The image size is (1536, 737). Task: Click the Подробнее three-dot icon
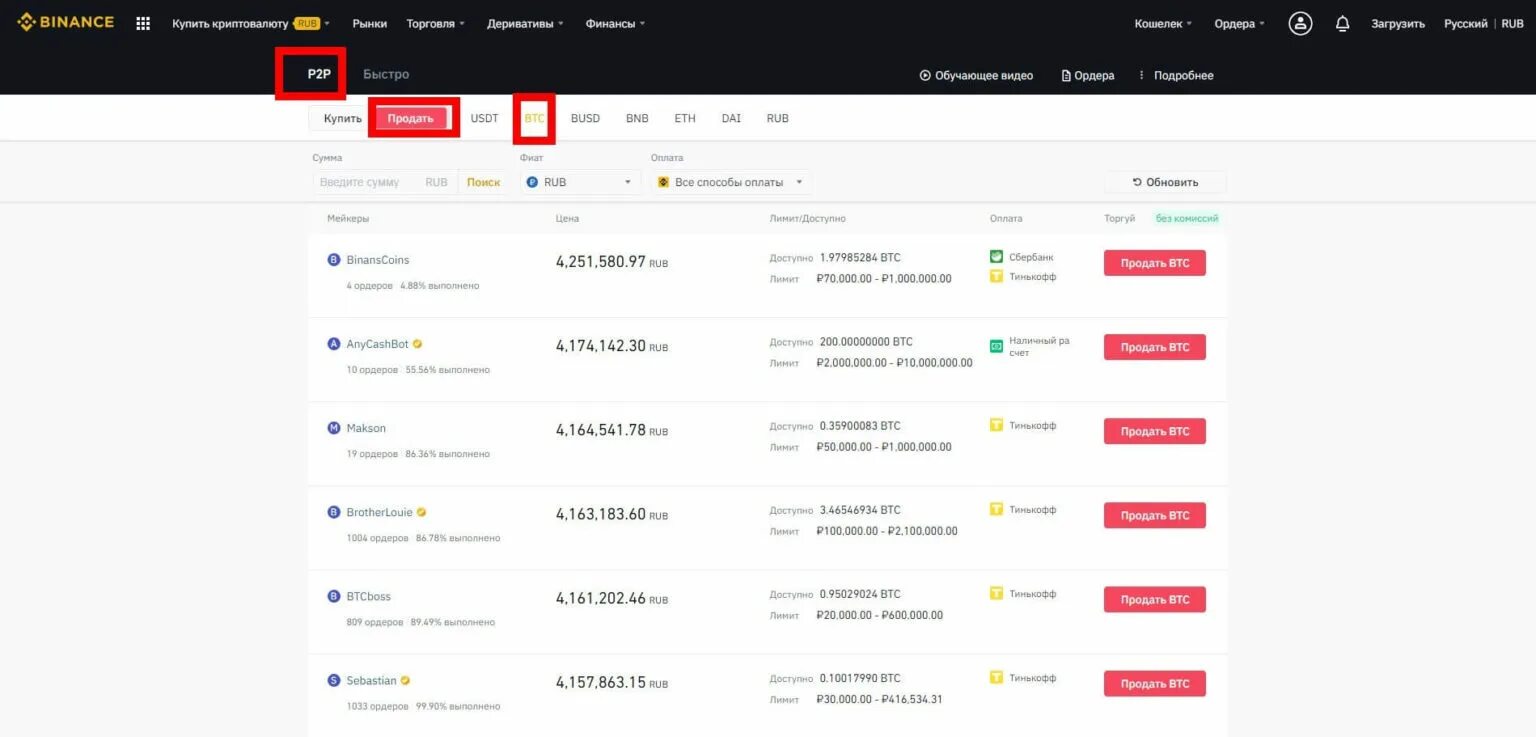coord(1141,75)
